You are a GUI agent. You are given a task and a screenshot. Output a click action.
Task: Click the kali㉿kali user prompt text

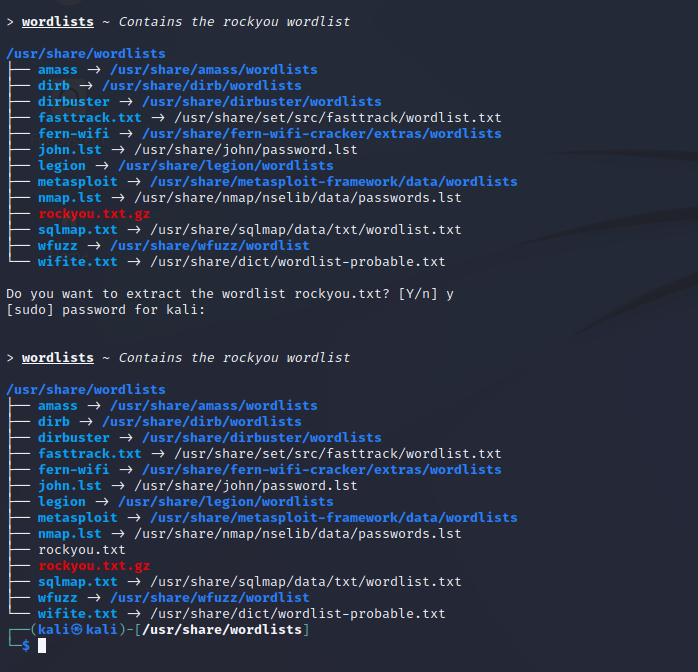tap(77, 629)
